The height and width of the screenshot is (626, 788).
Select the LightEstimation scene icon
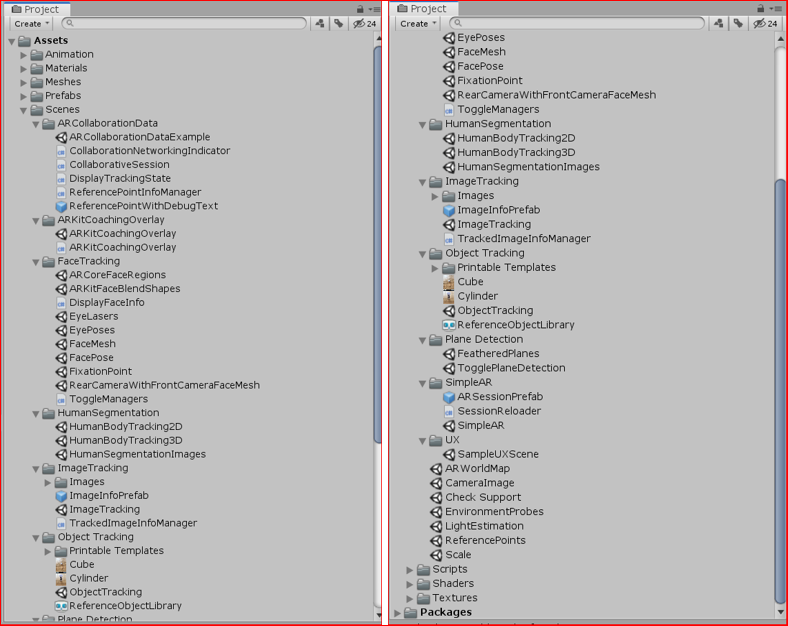436,526
